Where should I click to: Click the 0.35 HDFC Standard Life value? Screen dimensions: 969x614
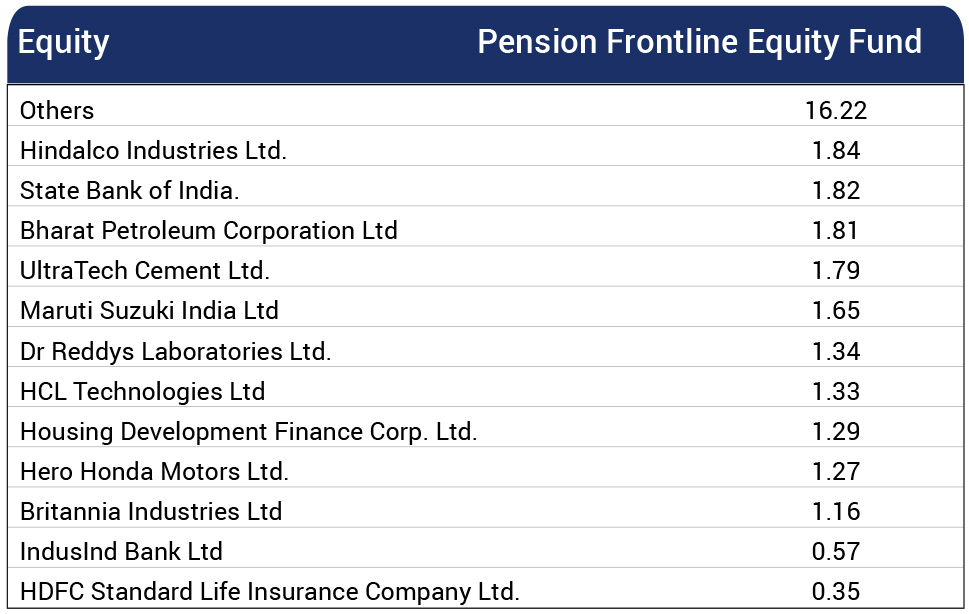(836, 592)
